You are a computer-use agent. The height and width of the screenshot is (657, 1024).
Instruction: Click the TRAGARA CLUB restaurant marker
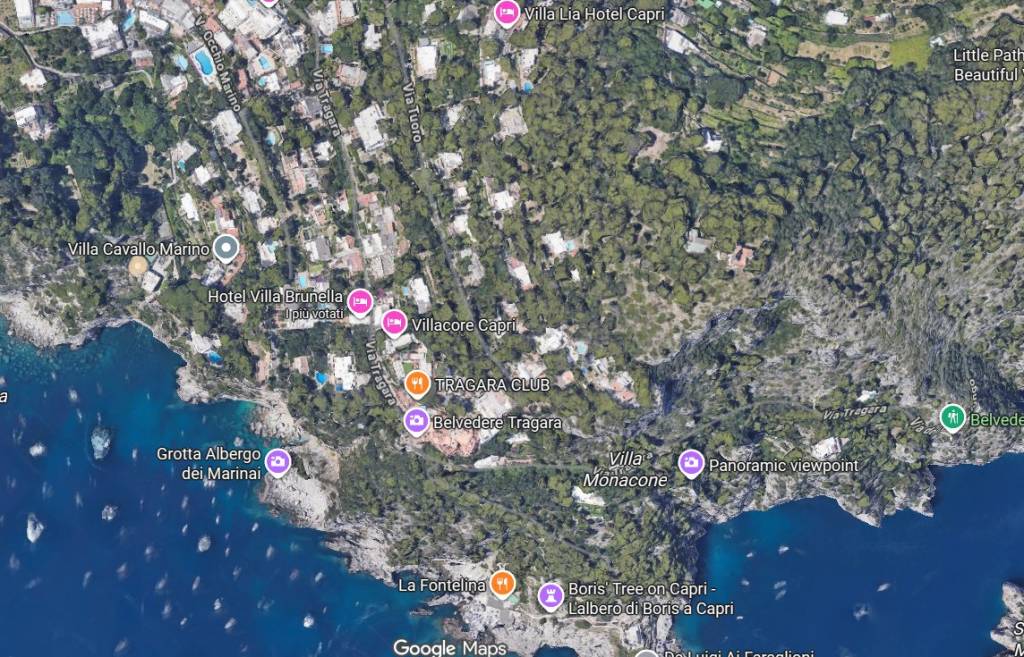(x=417, y=384)
